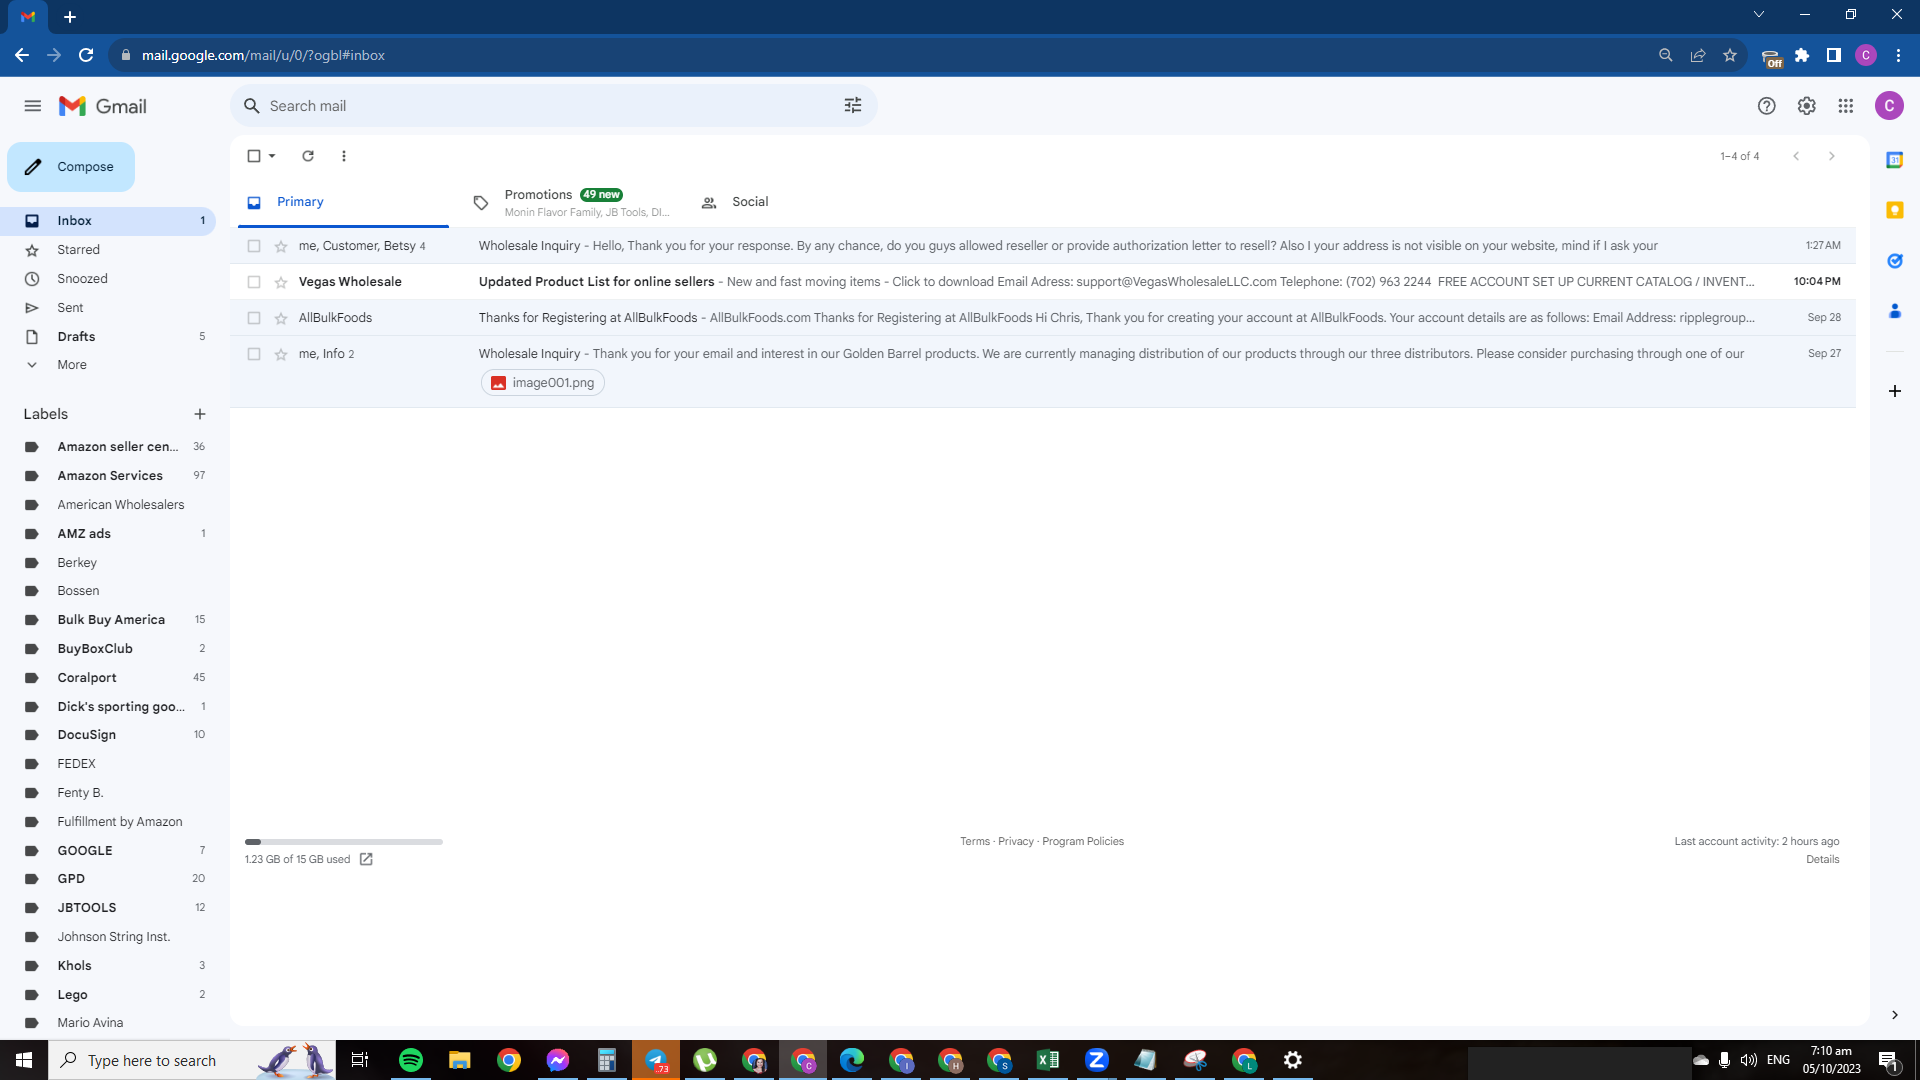Go to older page arrow
Screen dimensions: 1920x1080
pyautogui.click(x=1832, y=156)
